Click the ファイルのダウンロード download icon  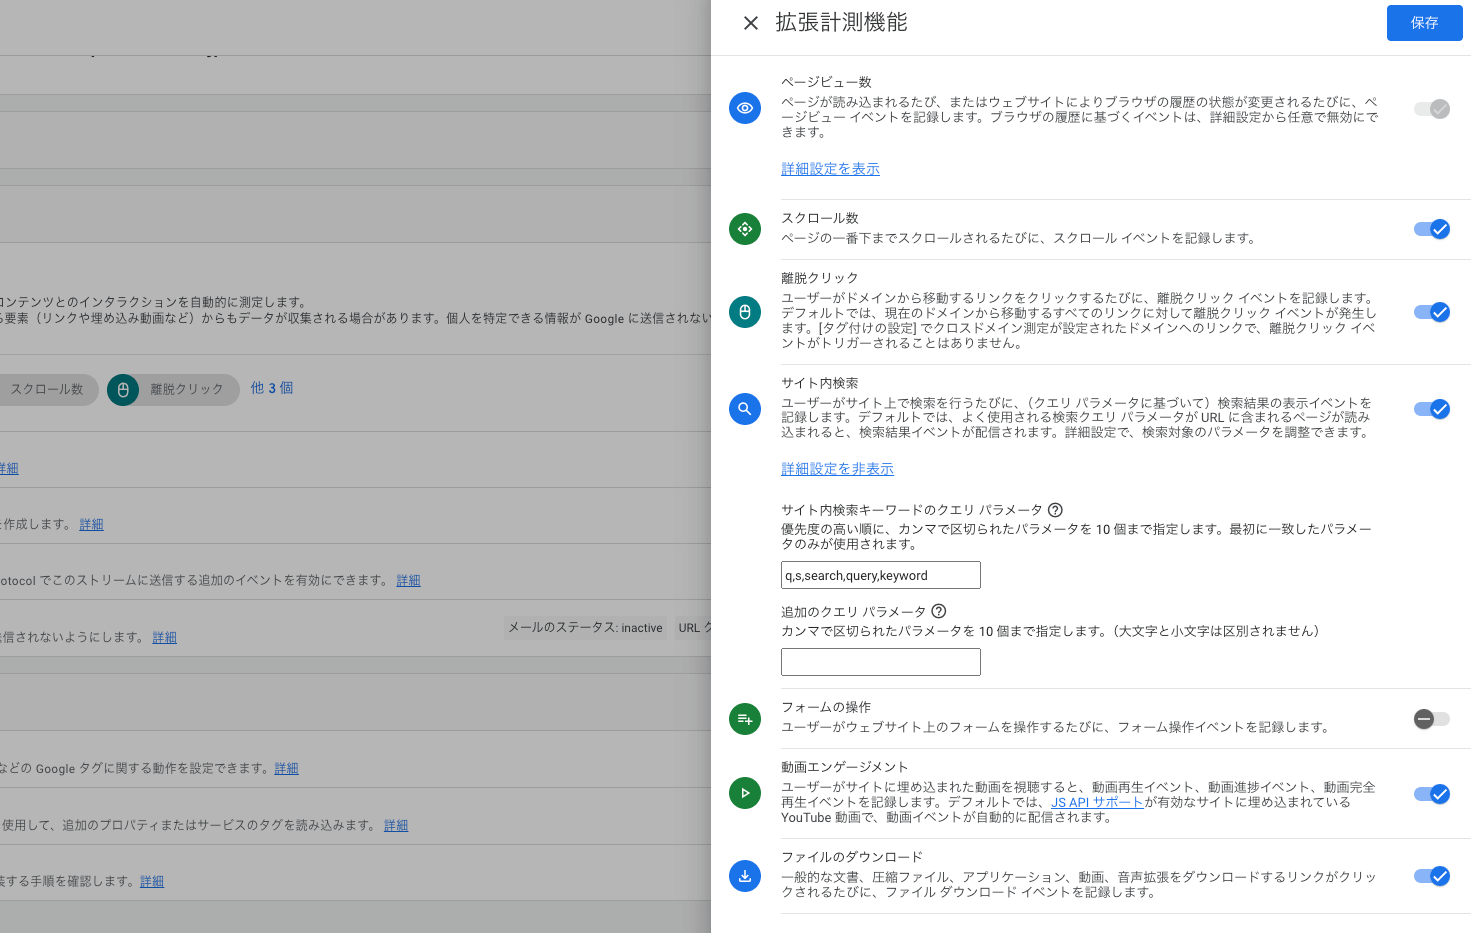point(745,876)
